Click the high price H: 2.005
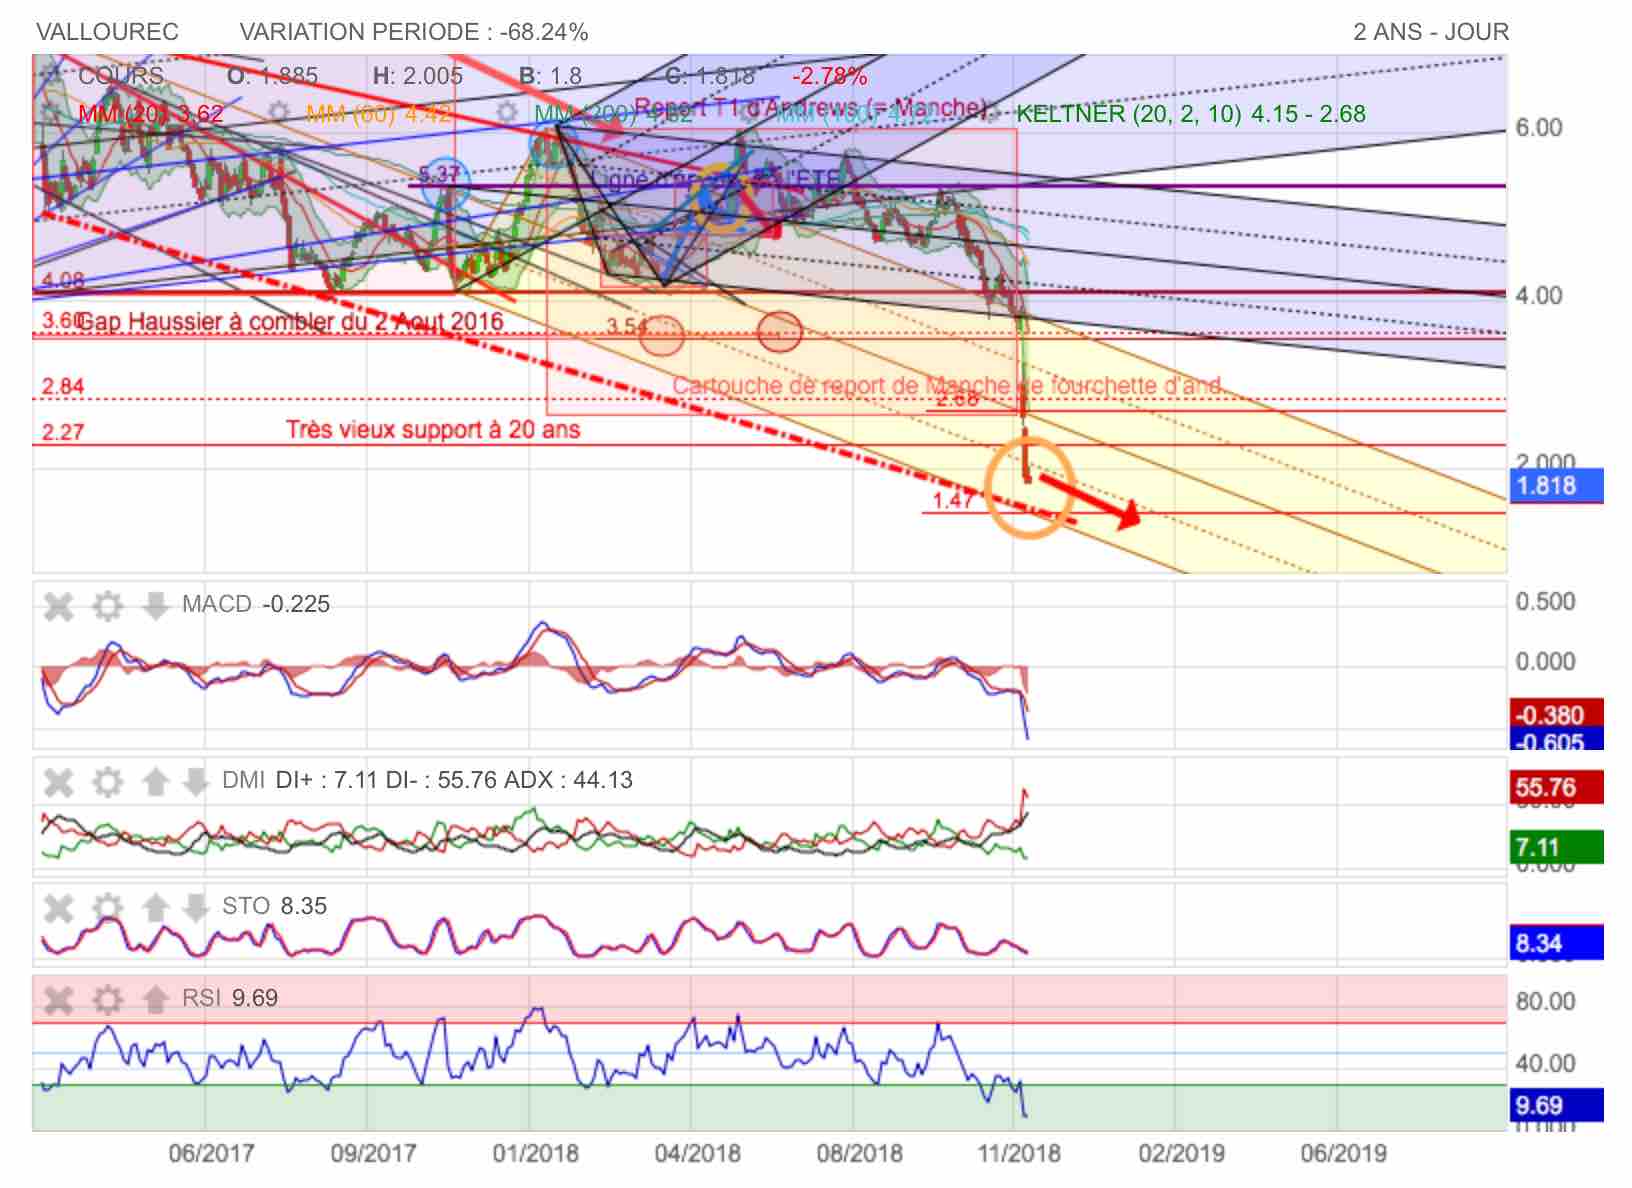This screenshot has height=1188, width=1632. point(418,76)
